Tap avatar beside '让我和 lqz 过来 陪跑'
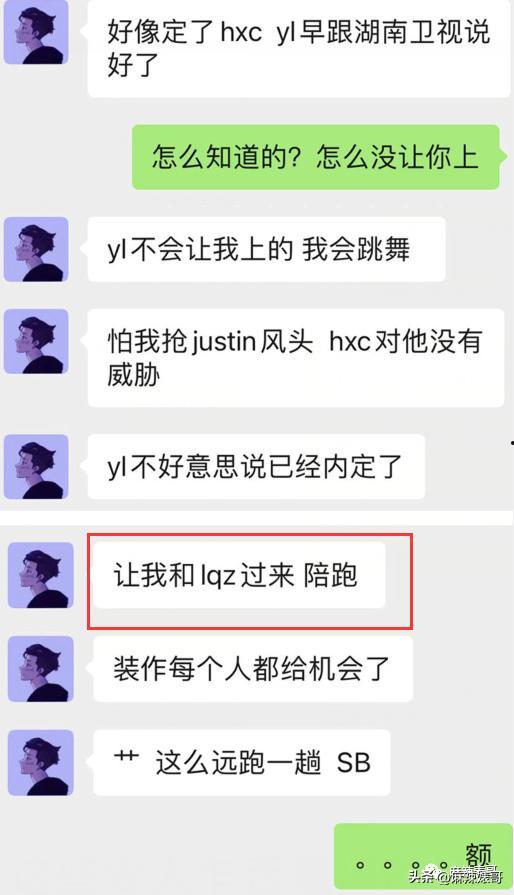Viewport: 514px width, 895px height. (x=41, y=575)
